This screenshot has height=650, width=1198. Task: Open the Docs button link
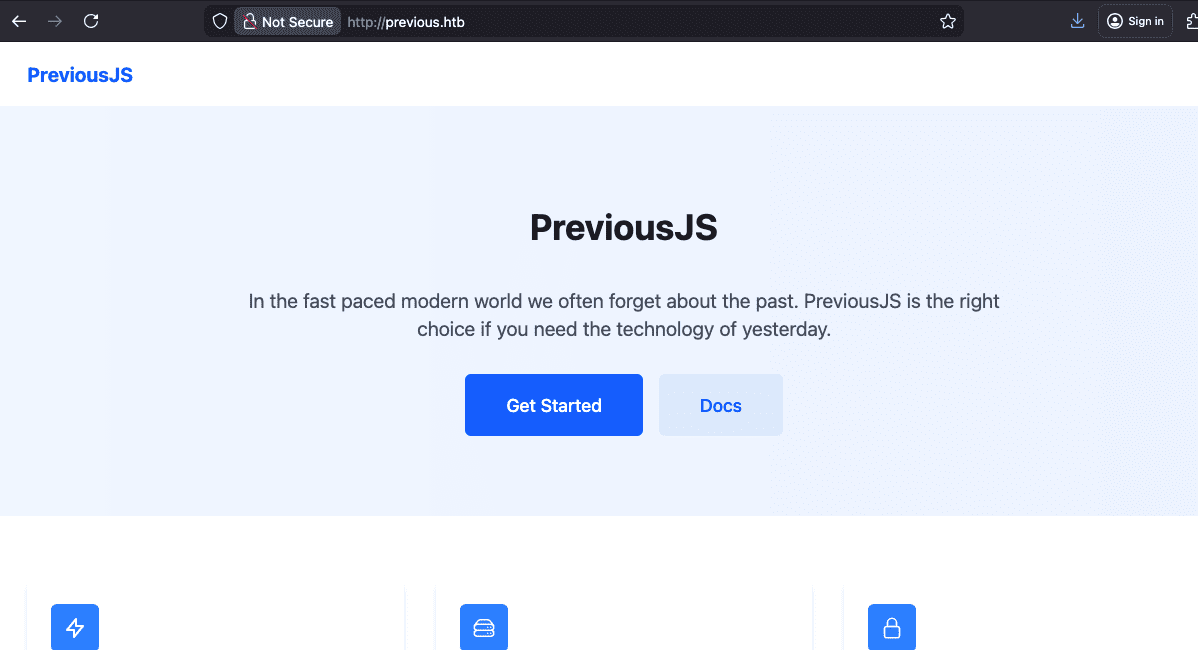(x=720, y=405)
